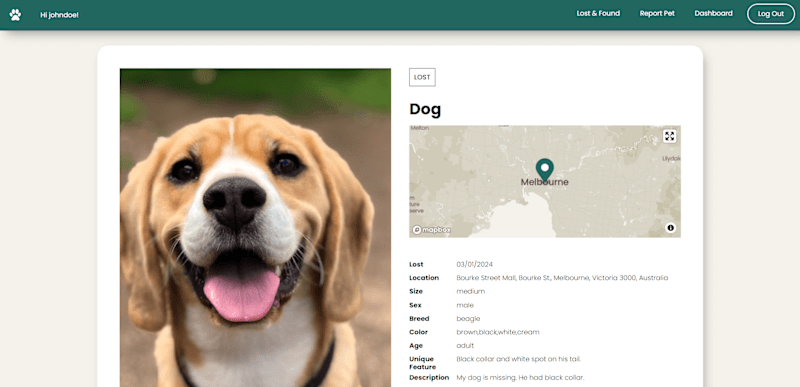Click the unique feature text about black collar
This screenshot has width=800, height=387.
click(x=518, y=359)
